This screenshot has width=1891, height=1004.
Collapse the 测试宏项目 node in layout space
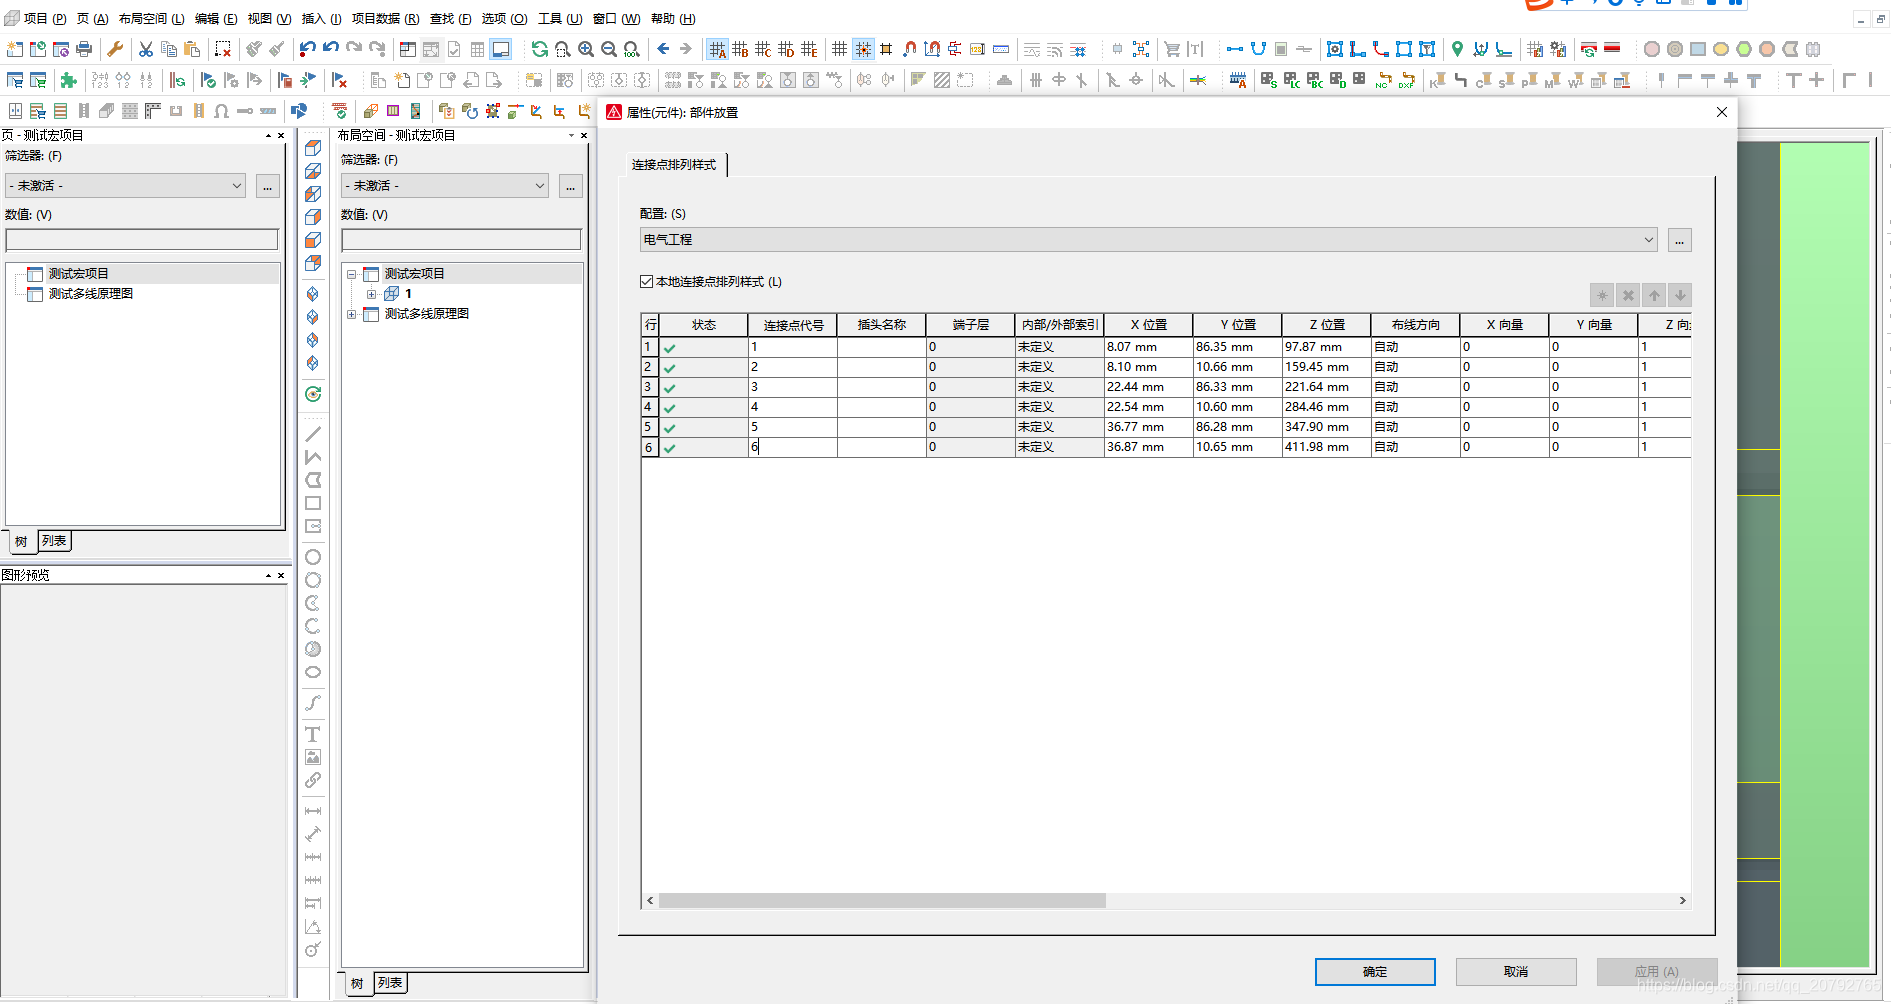tap(351, 274)
